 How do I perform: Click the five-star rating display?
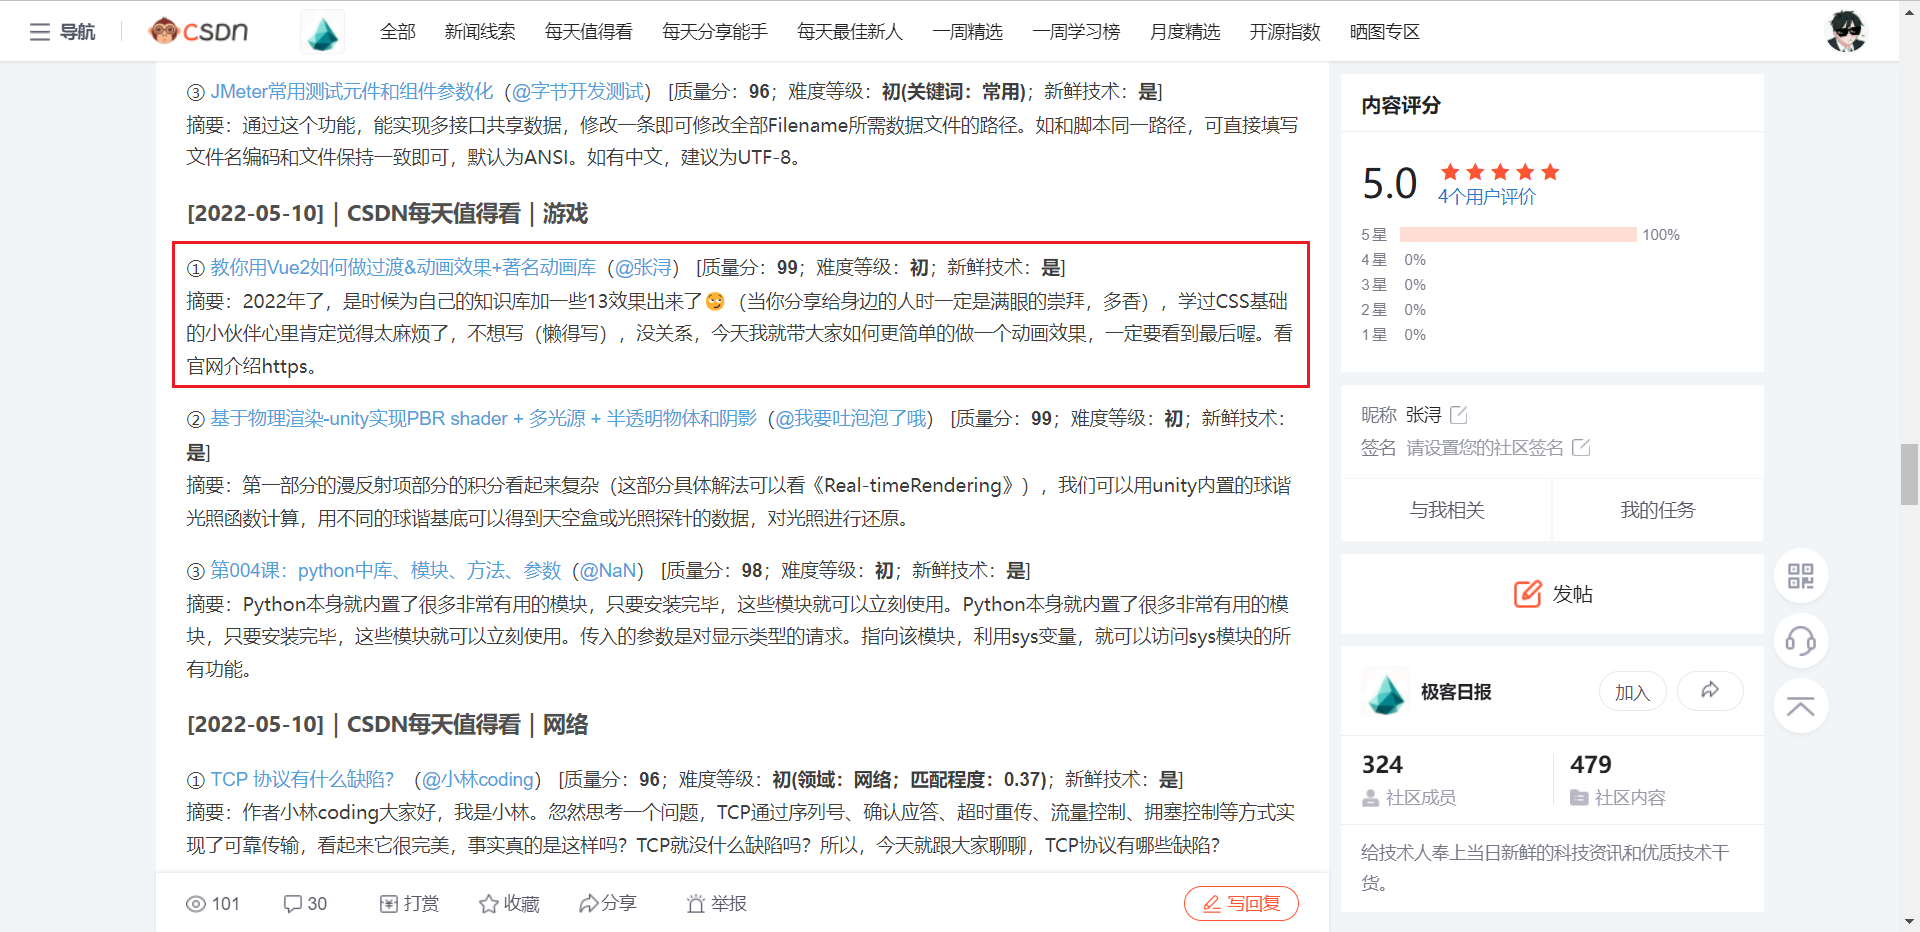tap(1500, 172)
